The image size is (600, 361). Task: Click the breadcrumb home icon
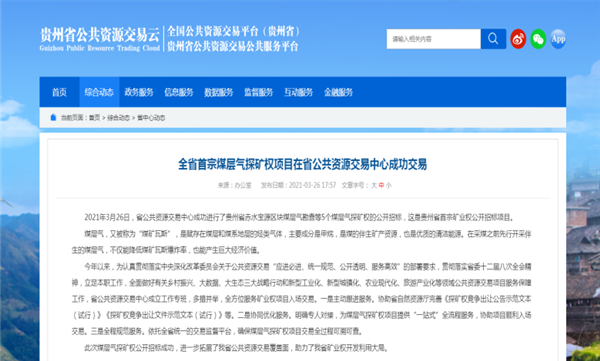click(53, 117)
